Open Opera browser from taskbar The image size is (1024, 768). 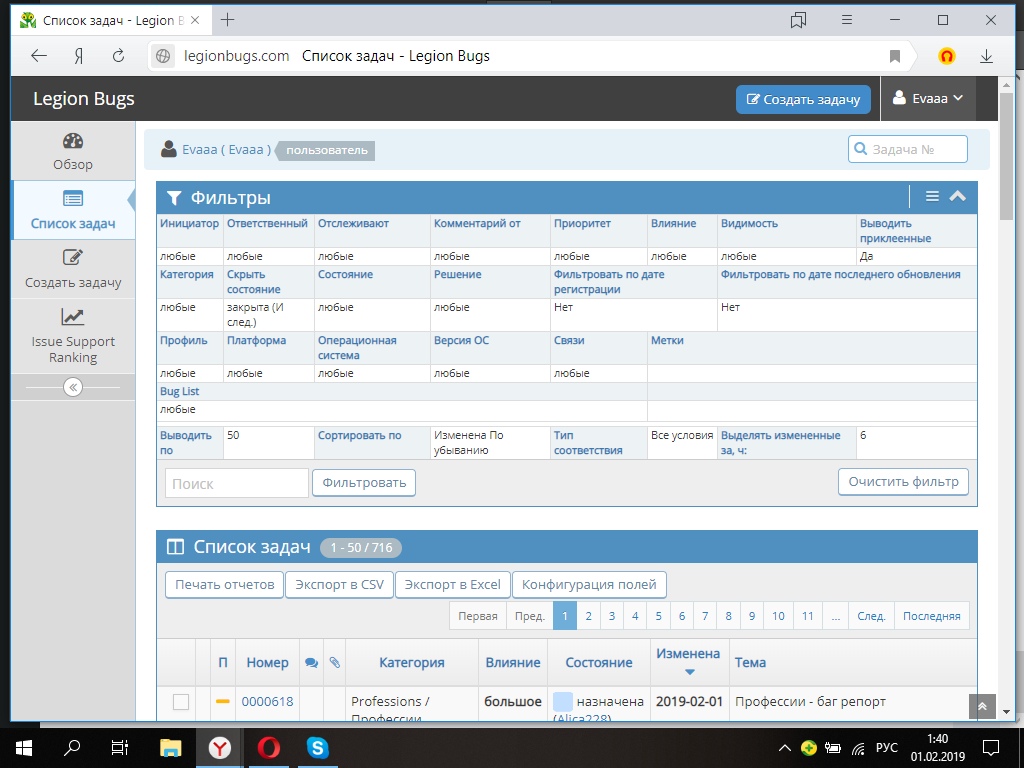pos(268,748)
